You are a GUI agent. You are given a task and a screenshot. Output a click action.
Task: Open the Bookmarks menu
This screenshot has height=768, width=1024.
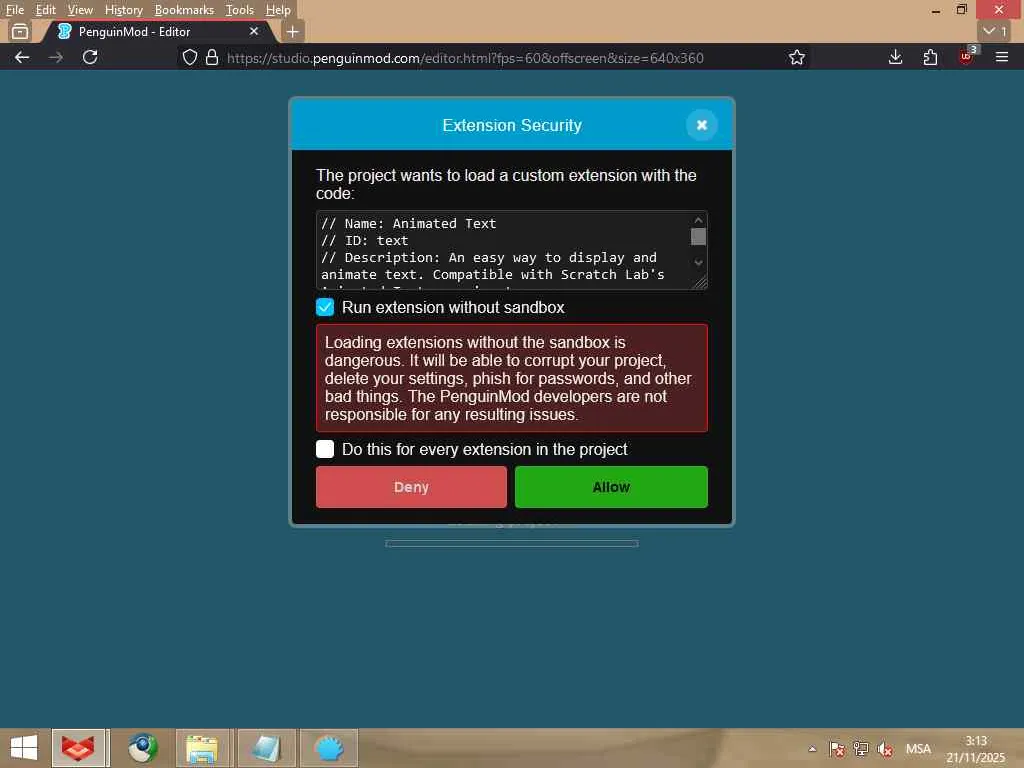[x=184, y=10]
